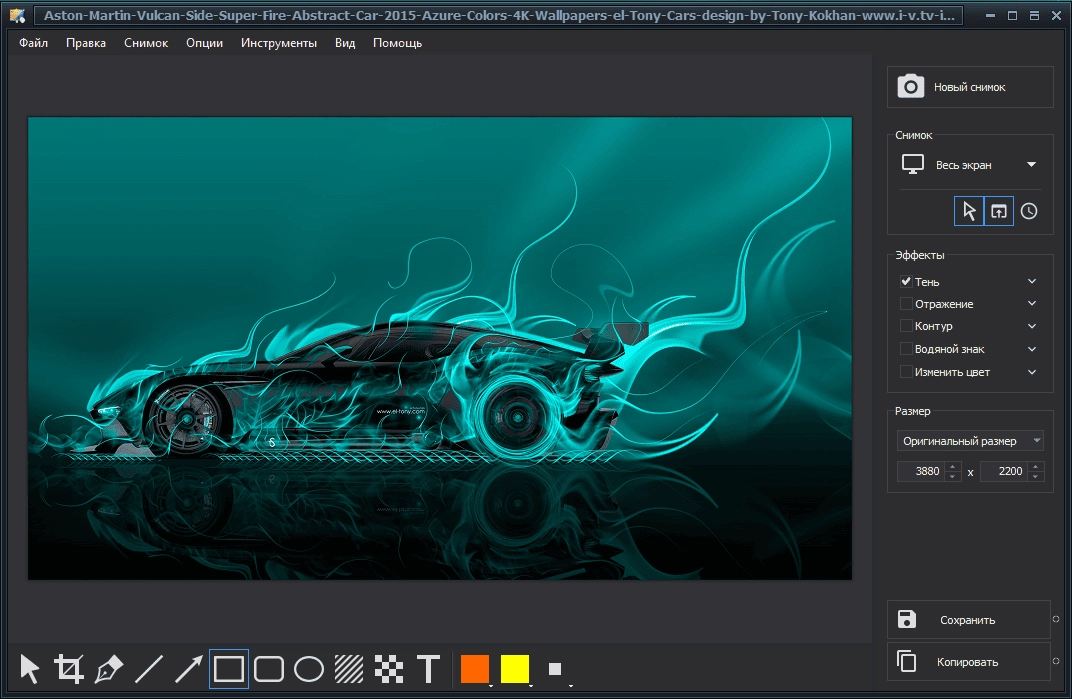Open the Снимок menu

pos(146,42)
